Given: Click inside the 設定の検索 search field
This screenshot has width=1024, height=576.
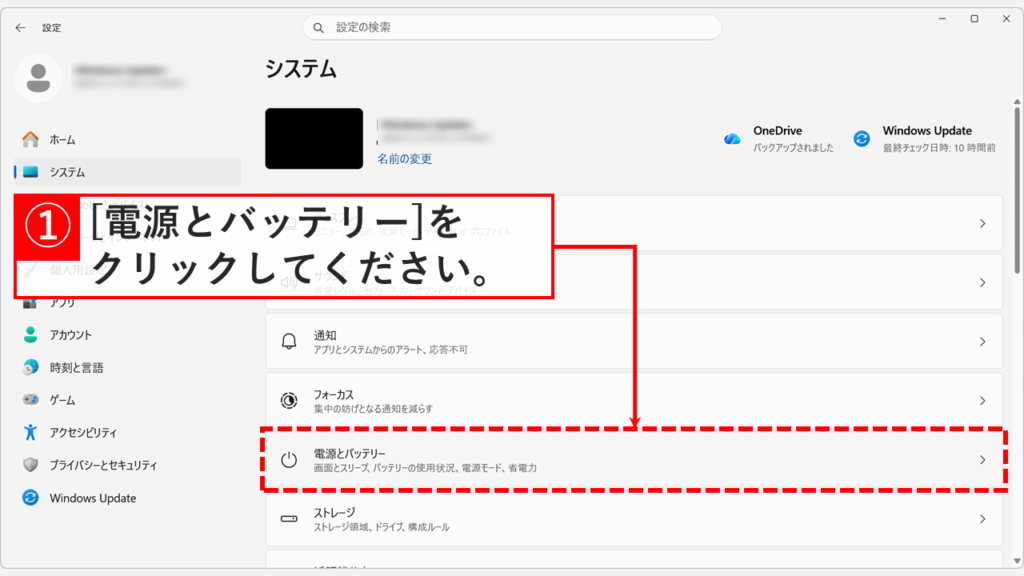Looking at the screenshot, I should point(510,27).
